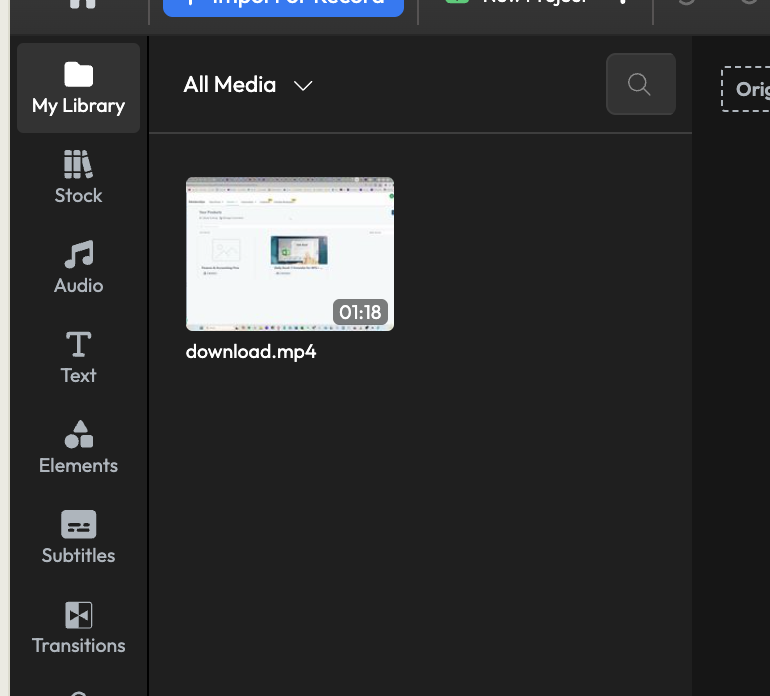This screenshot has height=696, width=770.
Task: Show the Transitions panel
Action: 78,628
